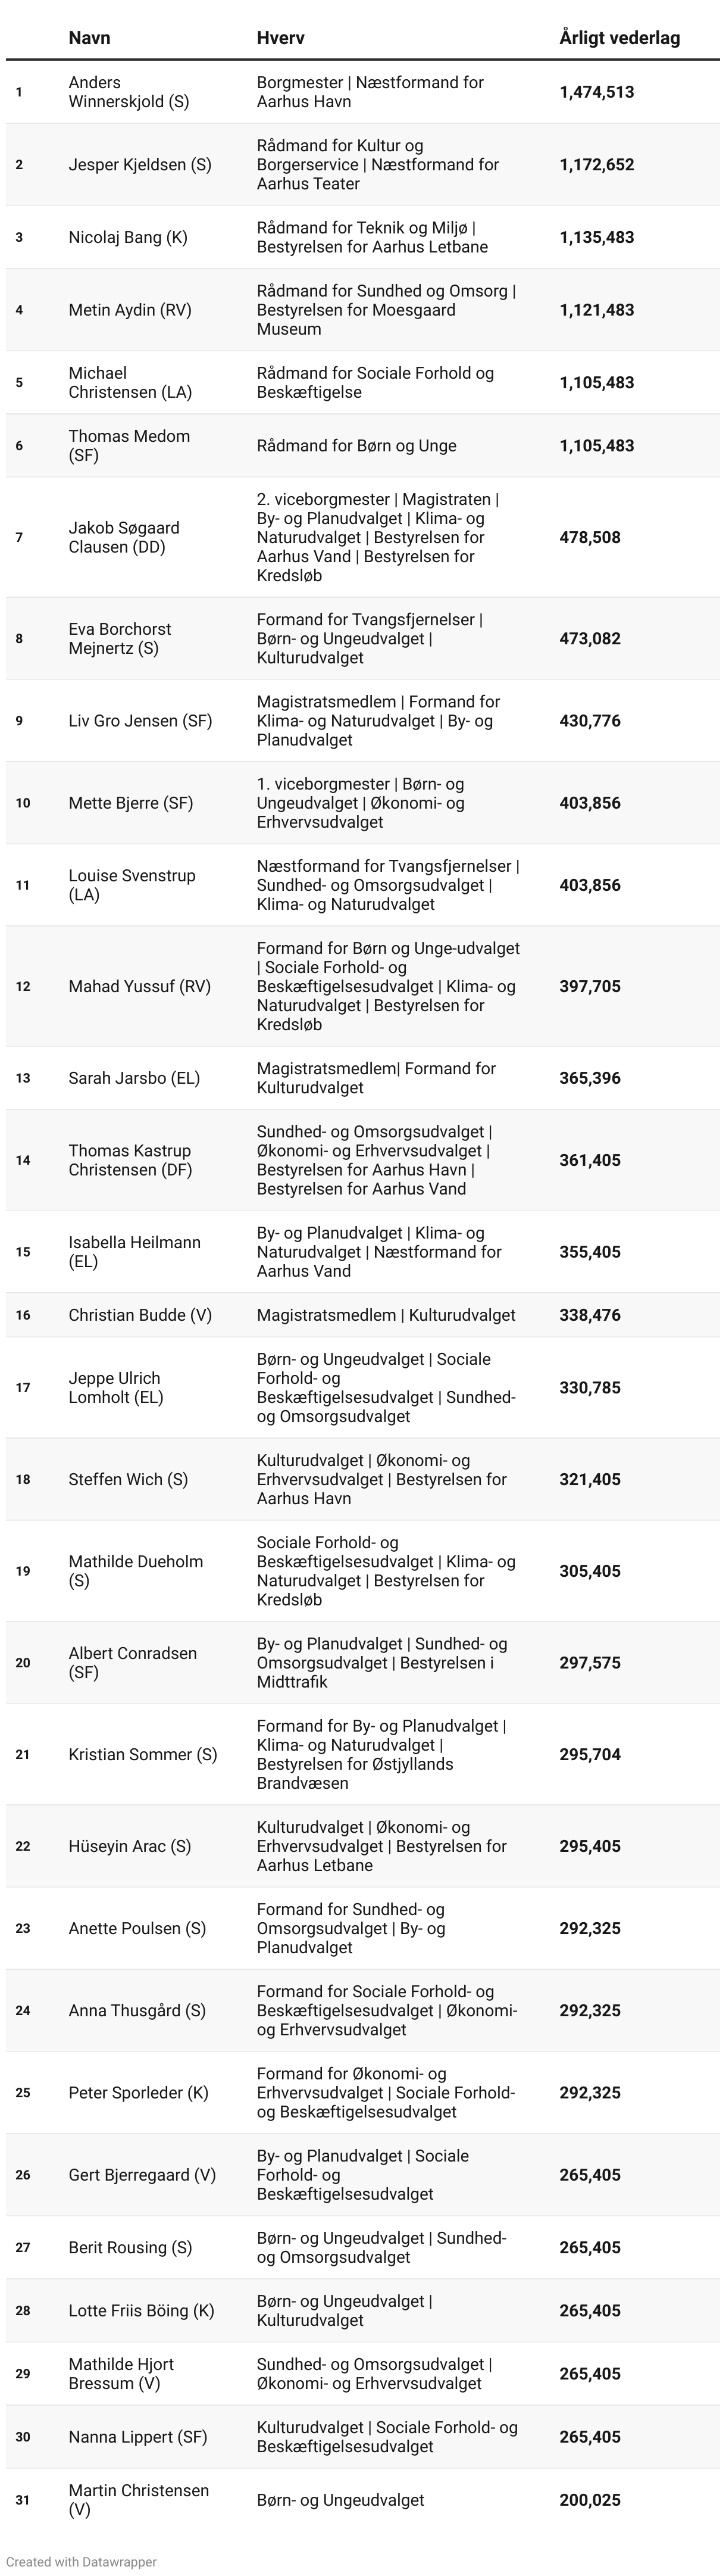Click Rådmand for Børn og Unge text
This screenshot has width=726, height=2576.
pos(357,446)
